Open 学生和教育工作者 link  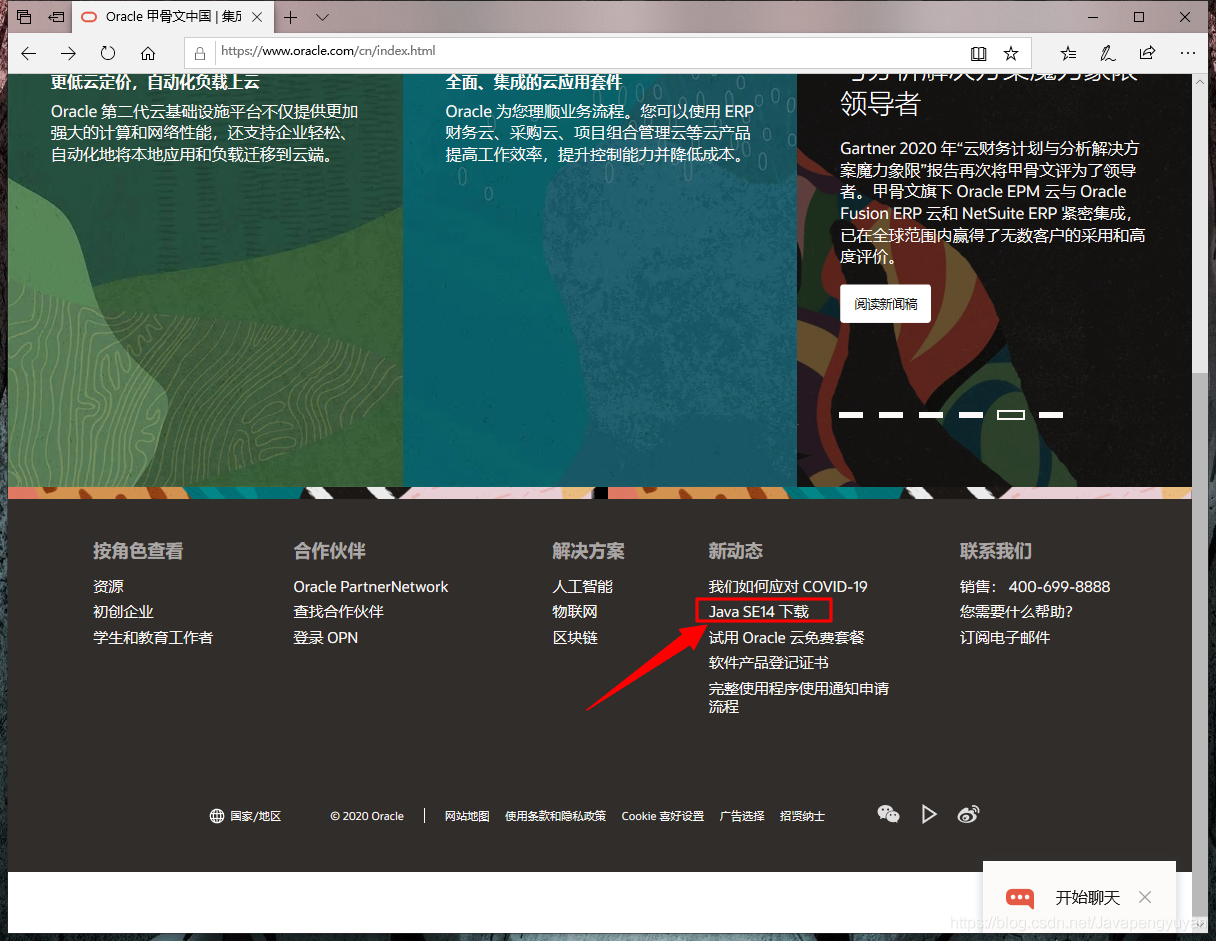[x=153, y=638]
